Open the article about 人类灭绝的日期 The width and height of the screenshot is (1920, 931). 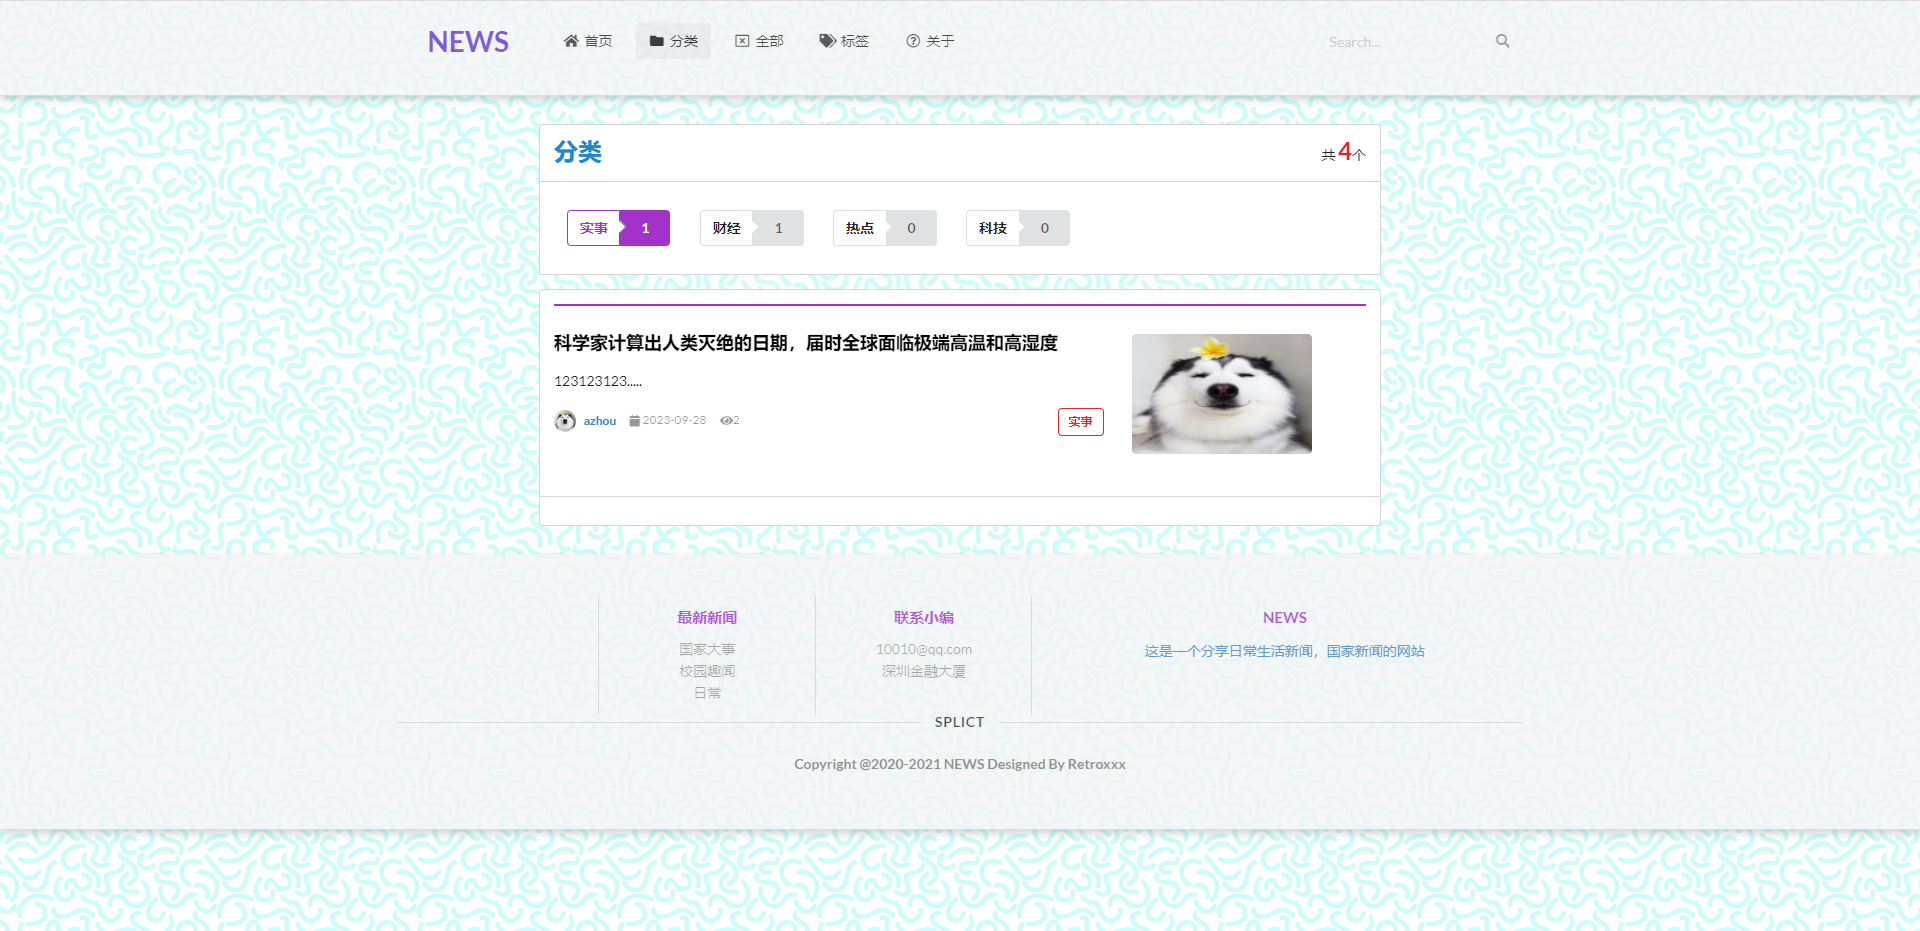[805, 343]
